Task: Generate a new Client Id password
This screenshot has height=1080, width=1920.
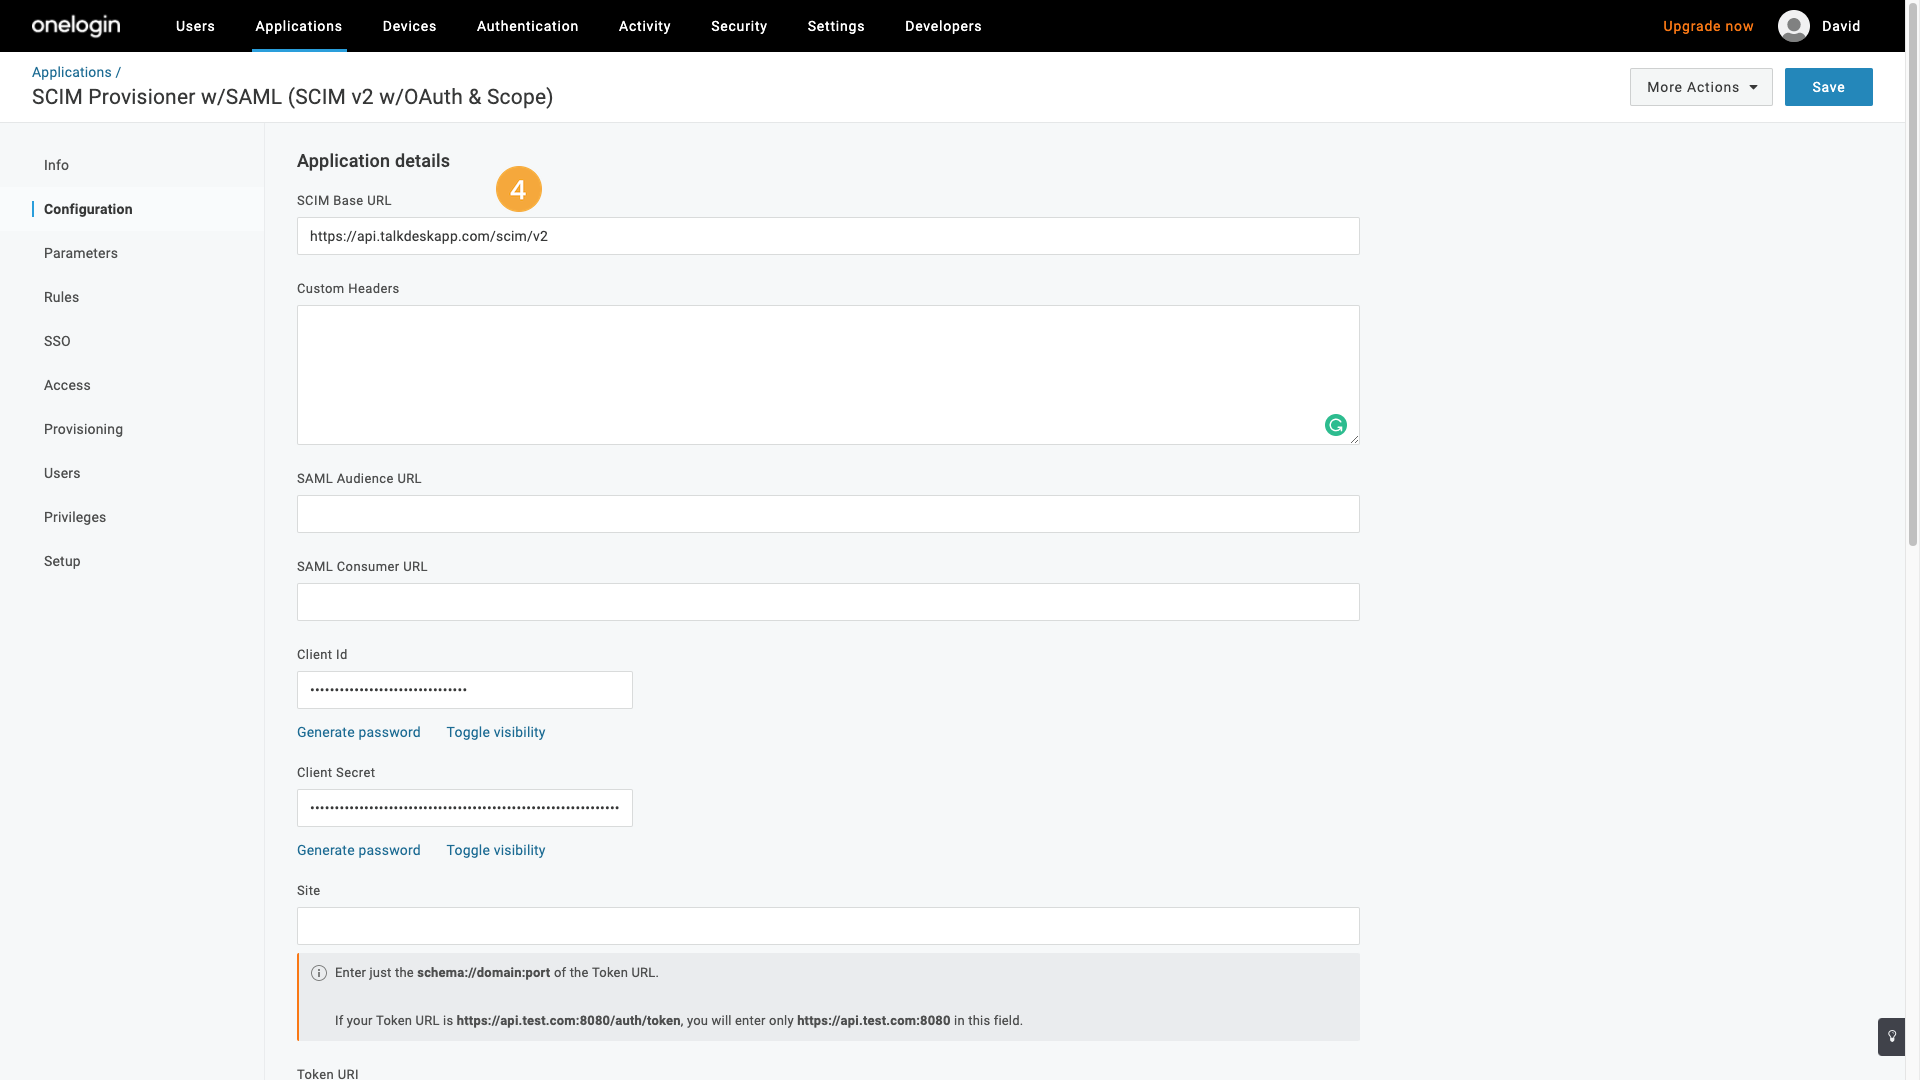Action: (358, 732)
